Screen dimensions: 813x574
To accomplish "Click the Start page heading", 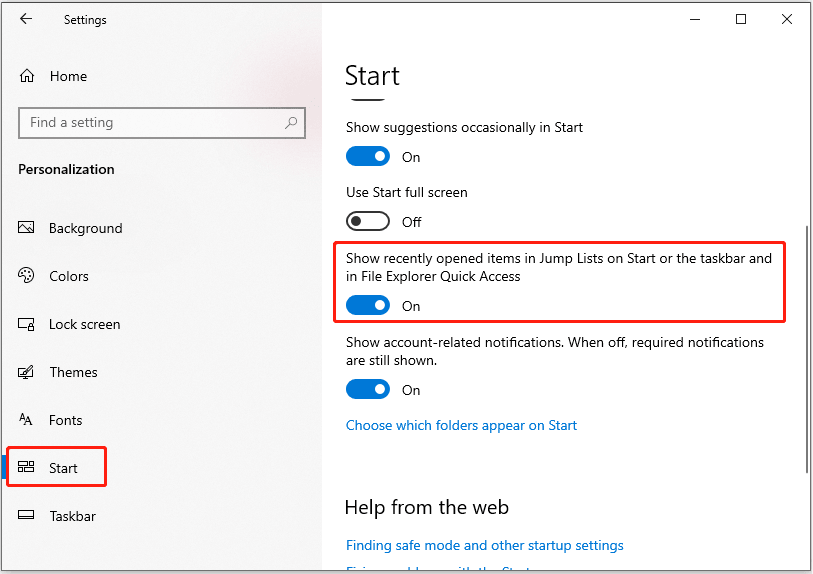I will click(372, 76).
